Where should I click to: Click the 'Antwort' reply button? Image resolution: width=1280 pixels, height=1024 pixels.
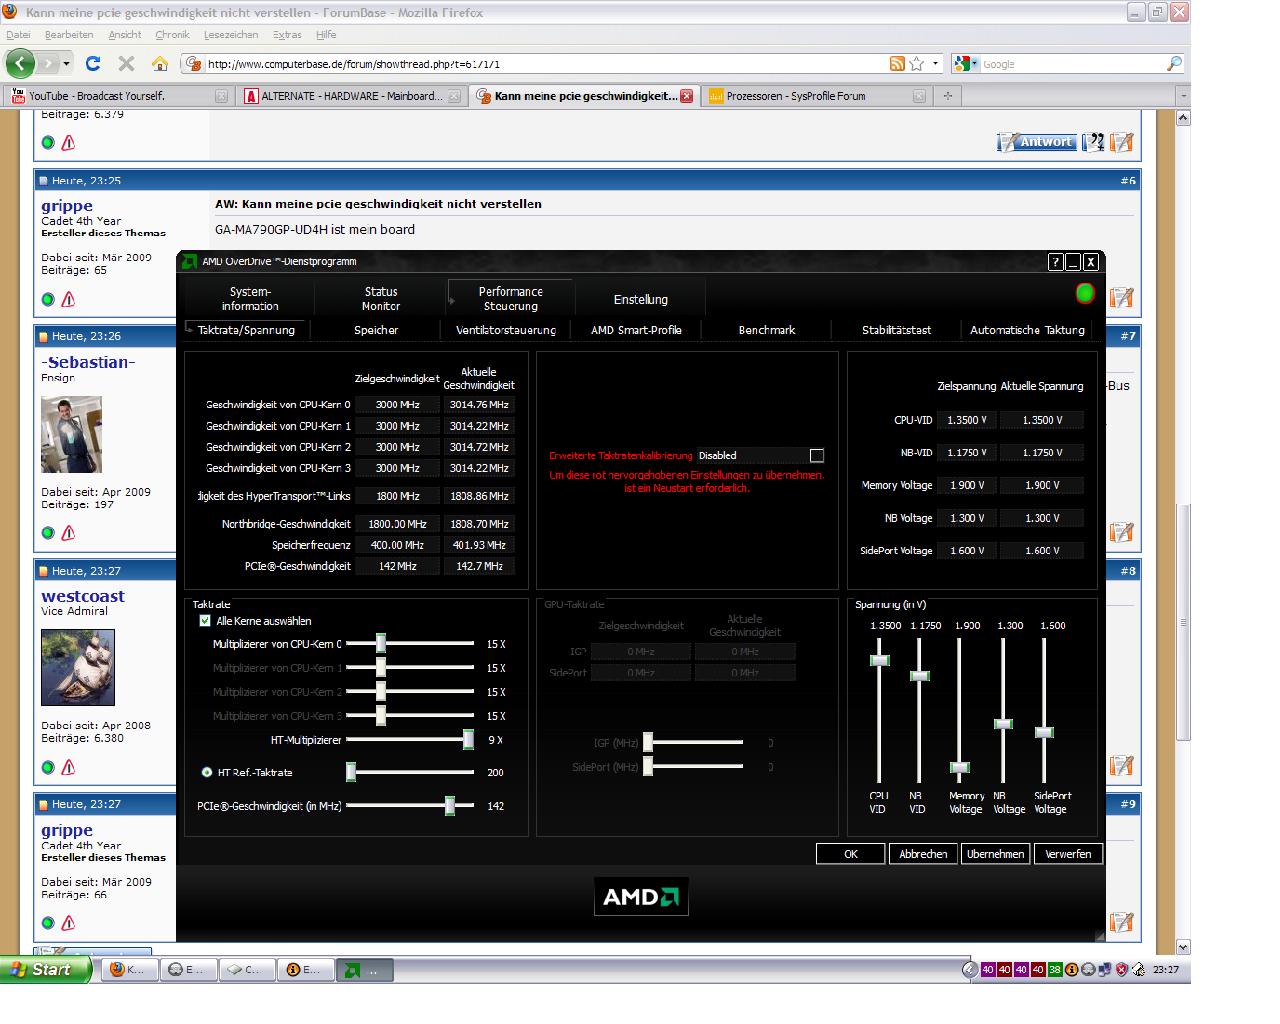1037,142
